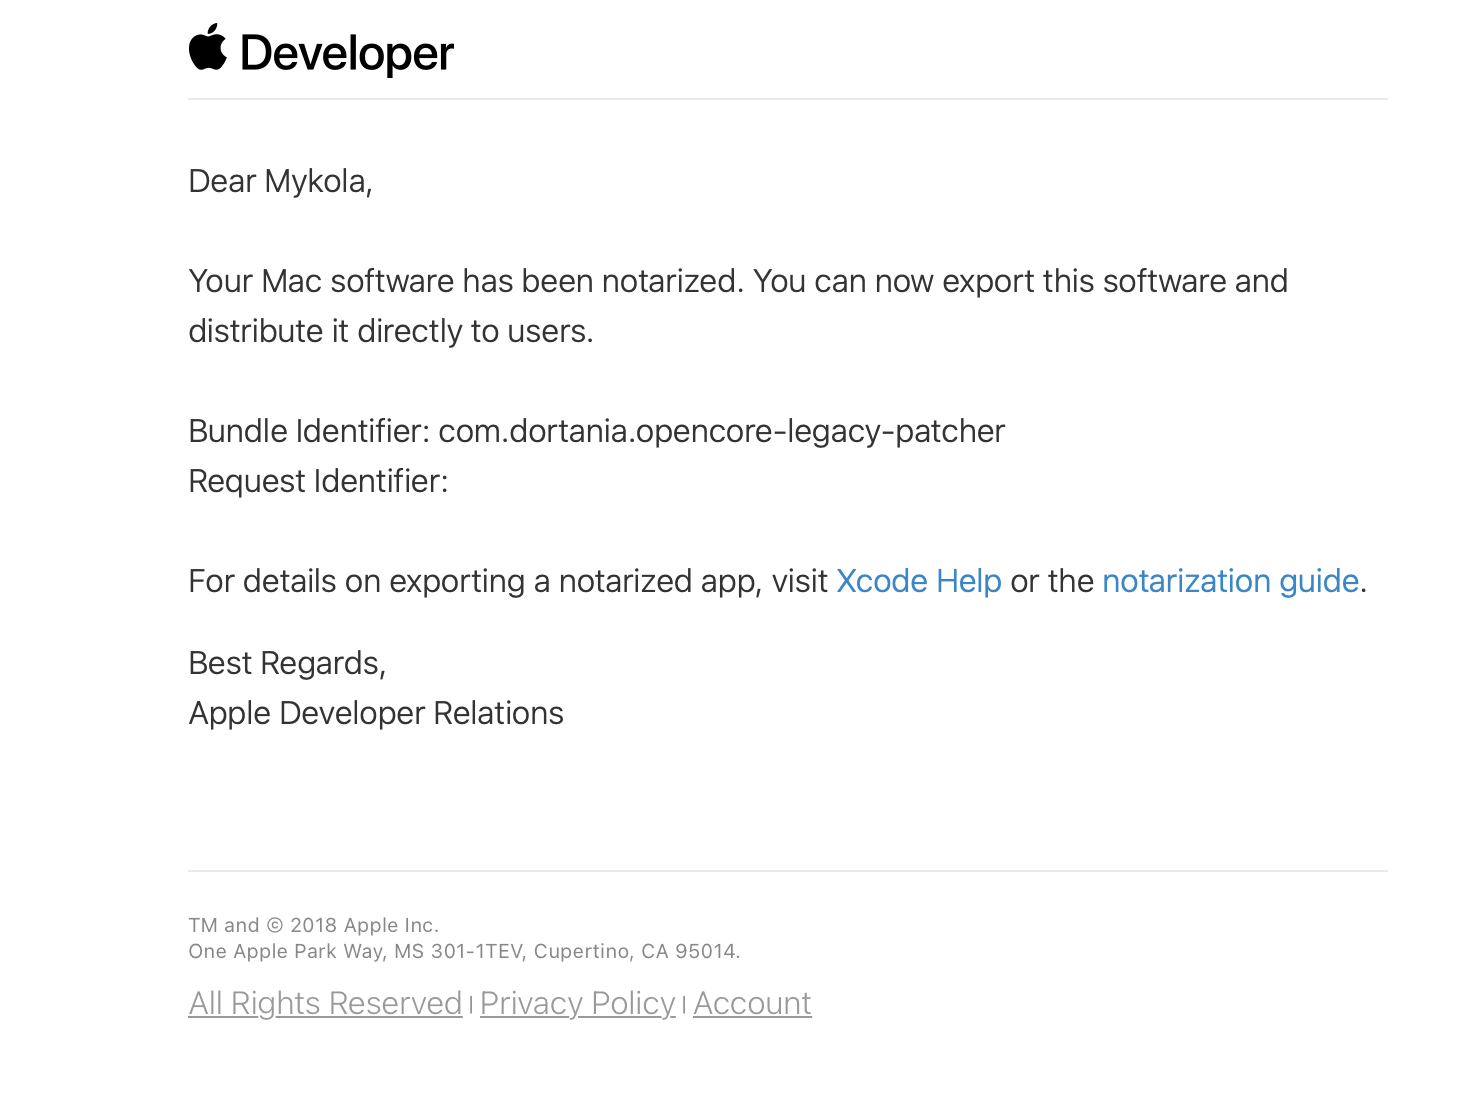Click the Dear Mykola greeting
The image size is (1474, 1098).
(280, 181)
